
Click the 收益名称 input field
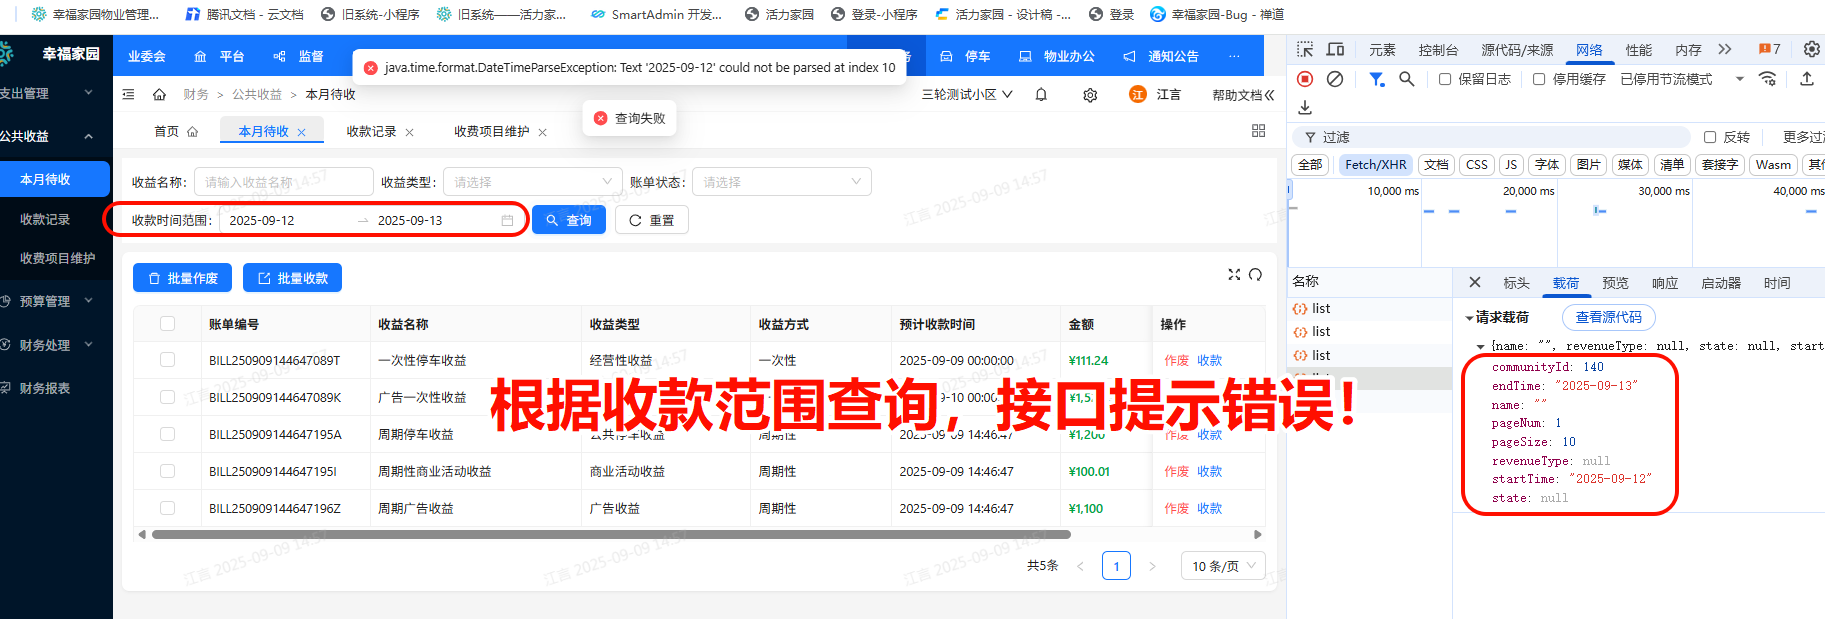tap(283, 182)
